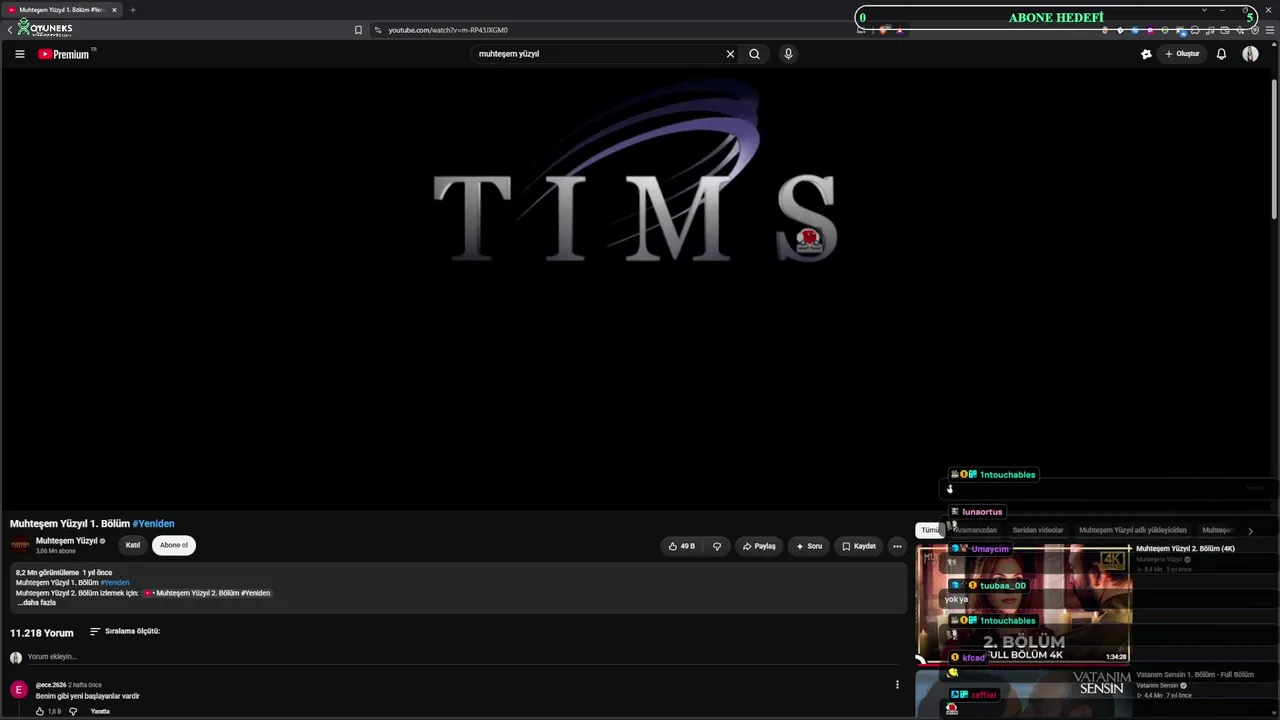
Task: Go back with the browser arrow
Action: click(x=10, y=30)
